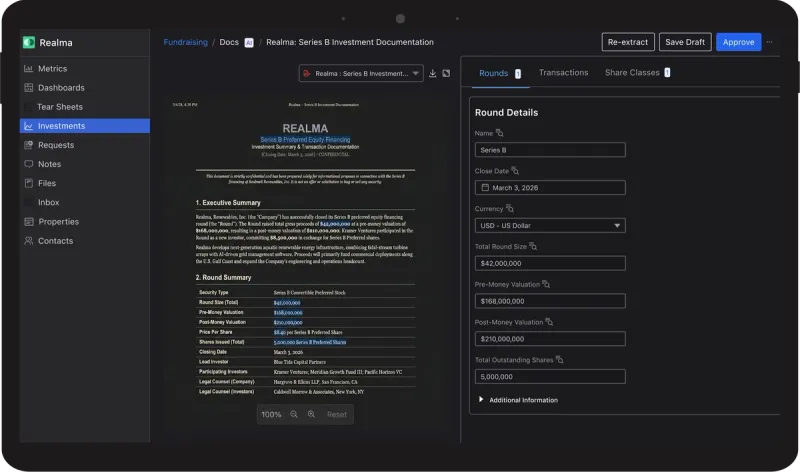
Task: Click the 100% zoom level
Action: pyautogui.click(x=271, y=415)
